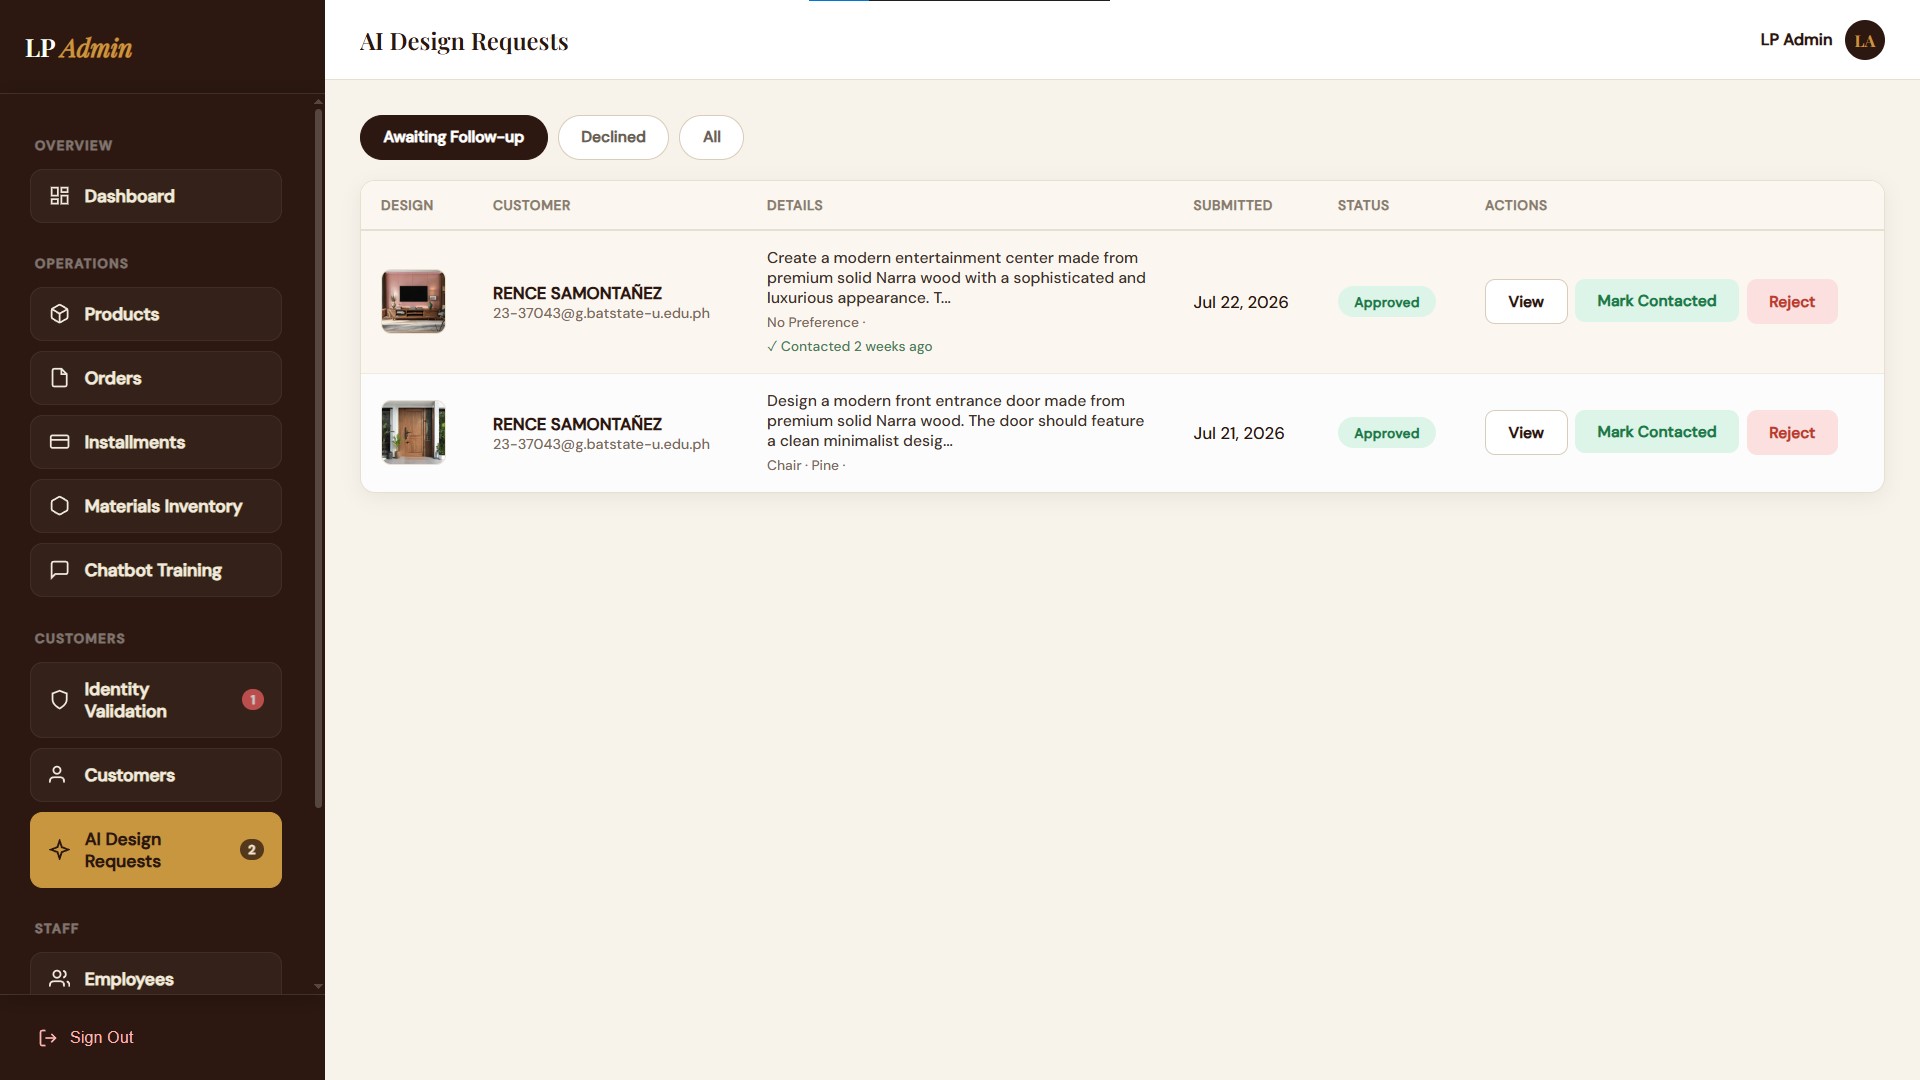Open Dashboard in the sidebar
1920x1080 pixels.
coord(156,196)
